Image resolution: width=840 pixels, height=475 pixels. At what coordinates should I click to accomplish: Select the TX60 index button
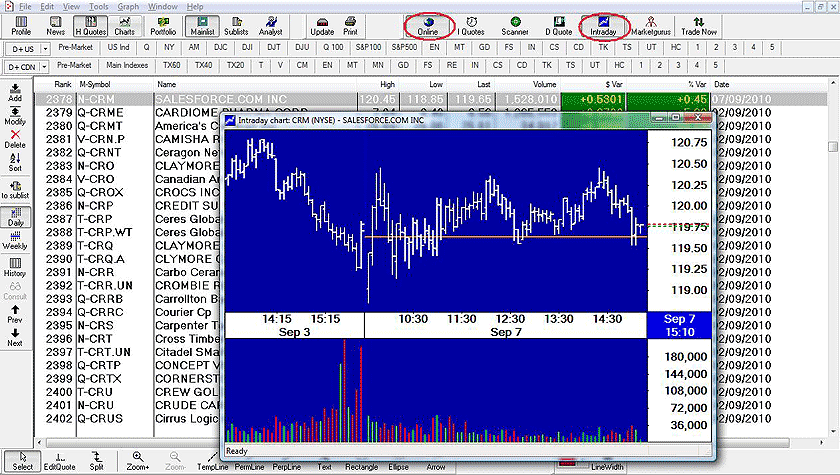click(172, 65)
